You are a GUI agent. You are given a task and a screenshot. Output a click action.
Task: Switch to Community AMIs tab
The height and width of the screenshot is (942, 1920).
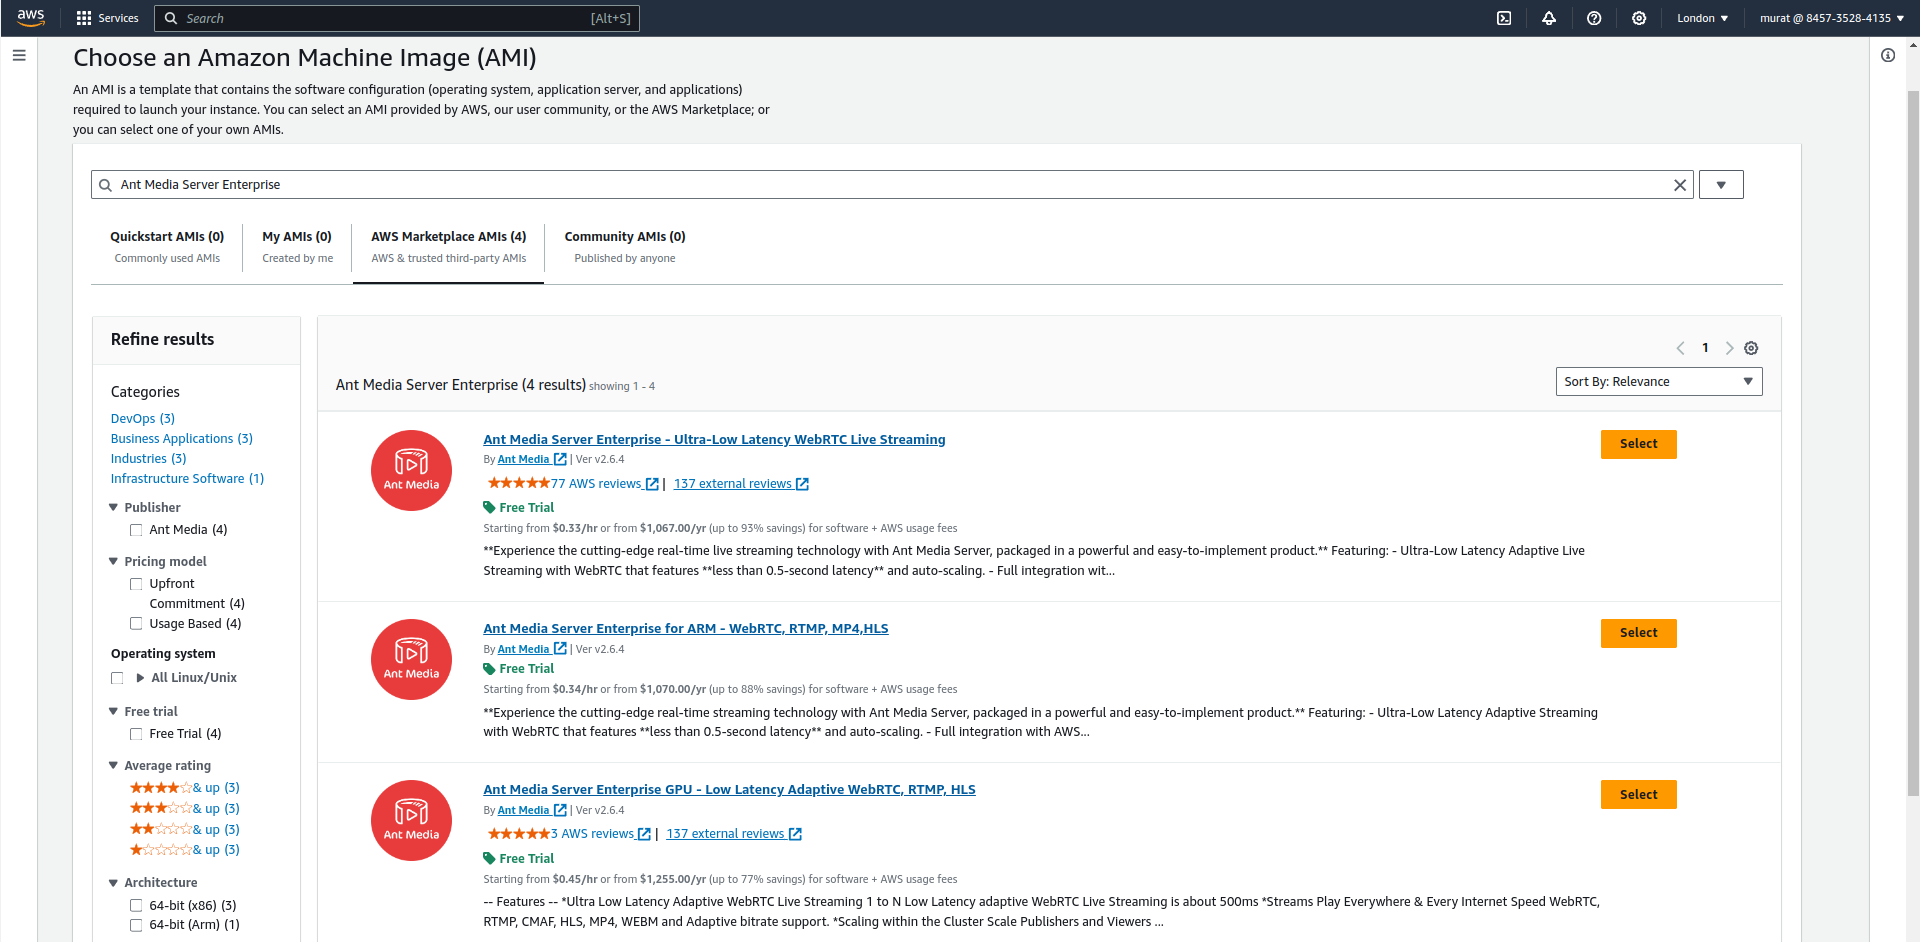tap(625, 247)
